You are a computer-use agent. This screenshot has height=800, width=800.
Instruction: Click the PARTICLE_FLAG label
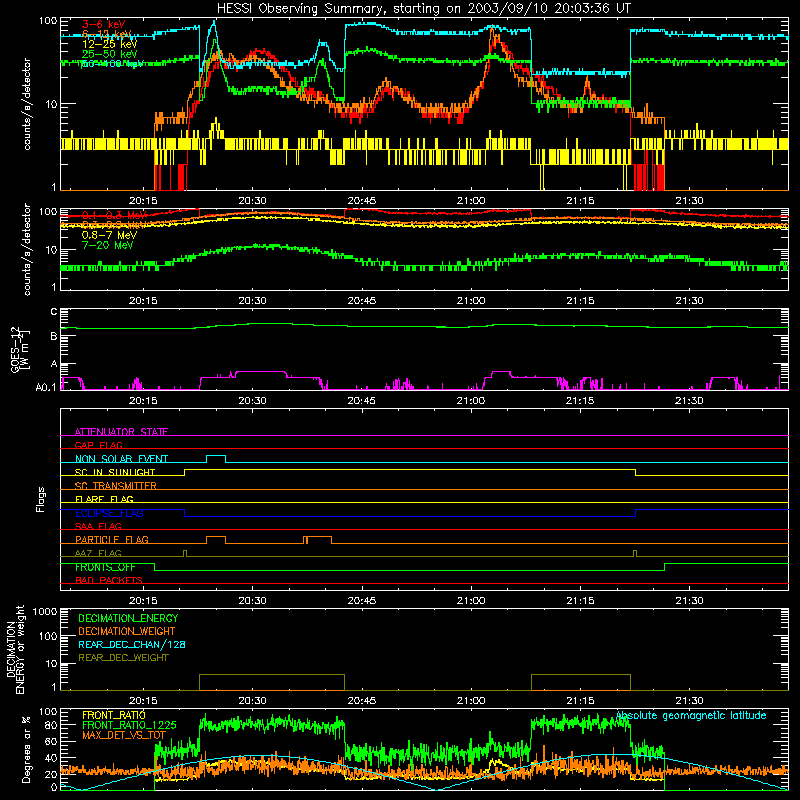pyautogui.click(x=112, y=539)
